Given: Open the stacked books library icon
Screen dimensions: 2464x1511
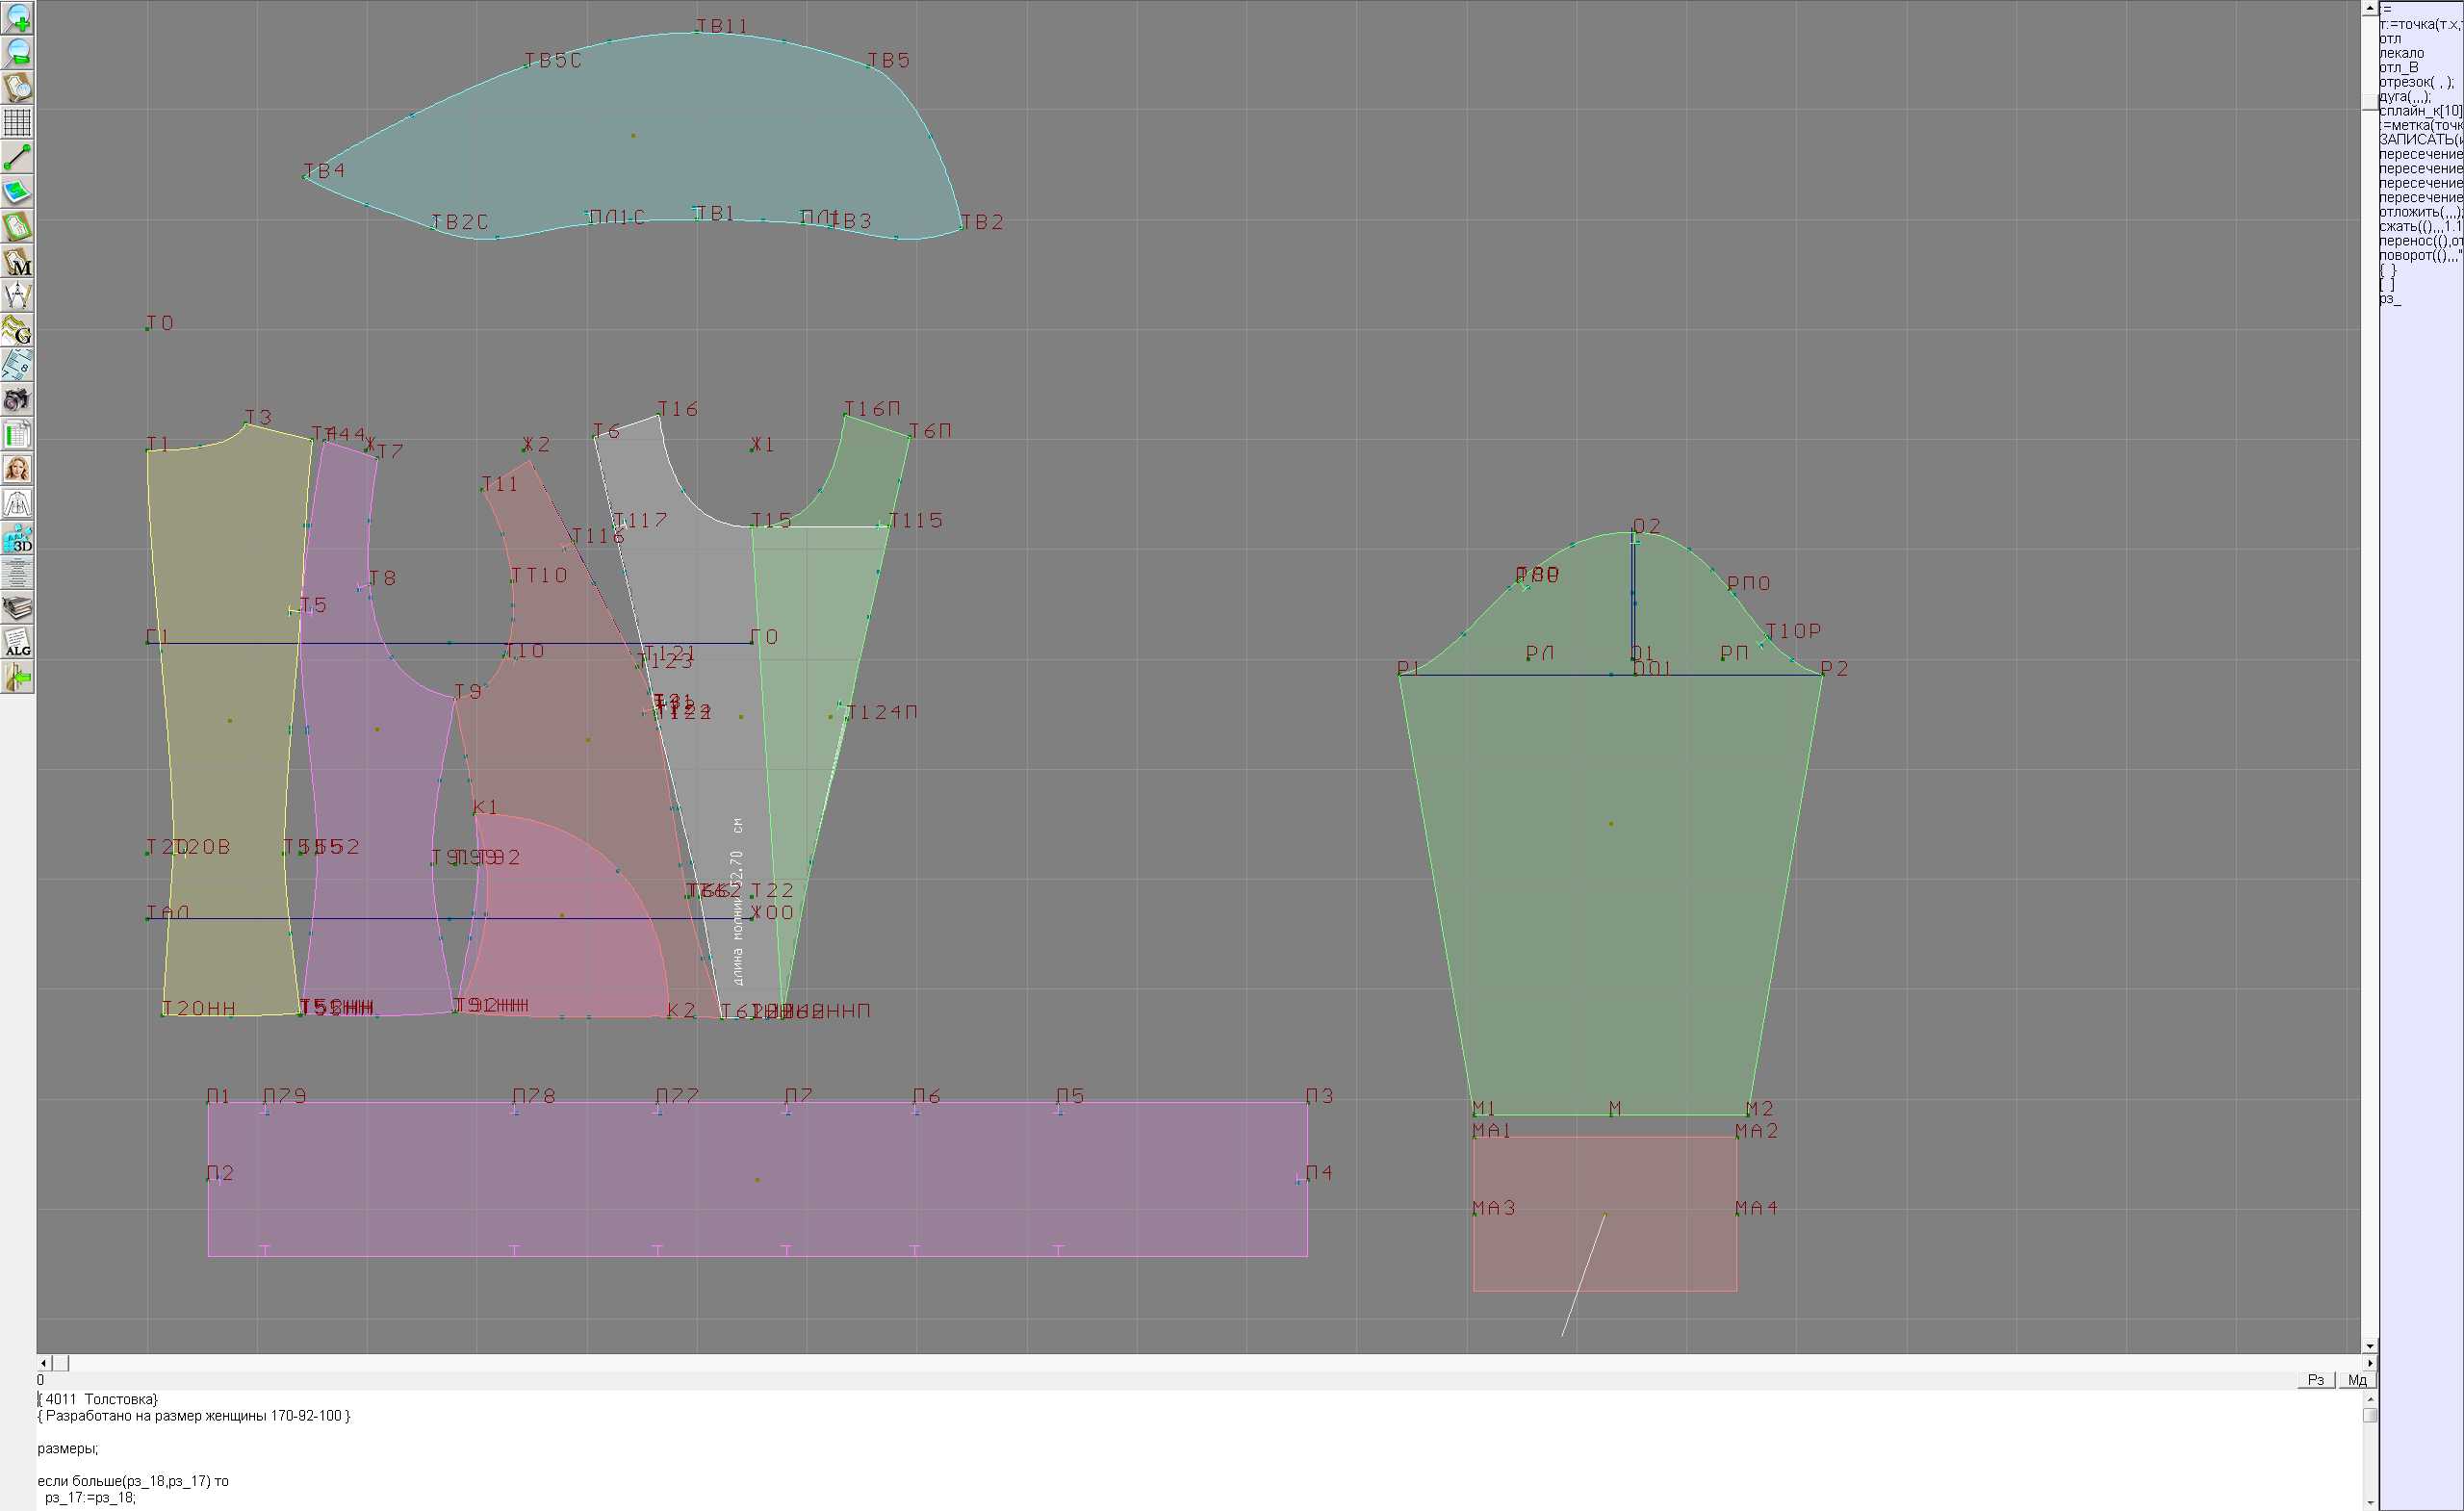Looking at the screenshot, I should coord(17,608).
